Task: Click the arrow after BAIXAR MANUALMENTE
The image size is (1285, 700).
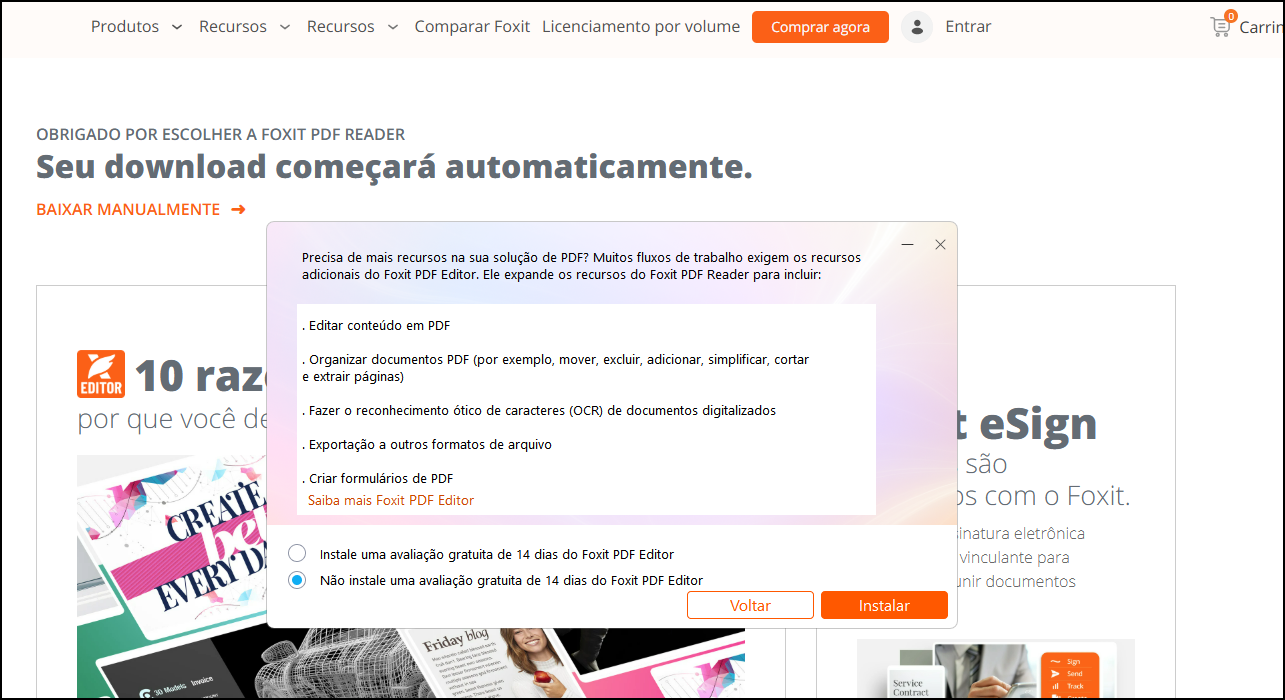Action: point(238,210)
